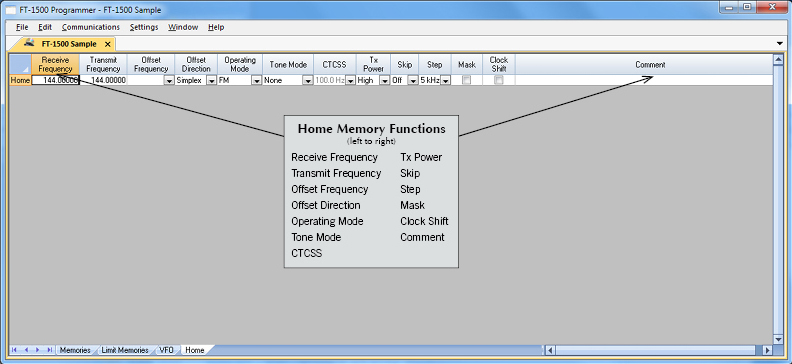Jump to first sheet with navigation arrow
Viewport: 792px width, 364px height.
(14, 349)
